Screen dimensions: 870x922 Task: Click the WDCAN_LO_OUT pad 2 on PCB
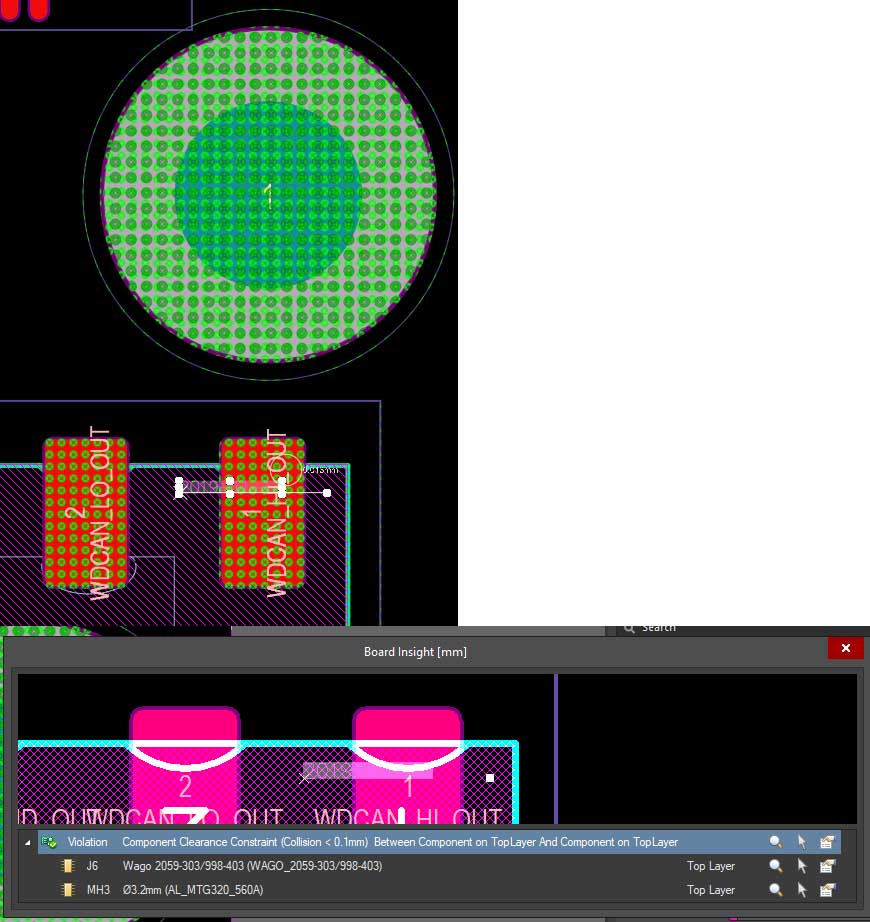coord(87,512)
